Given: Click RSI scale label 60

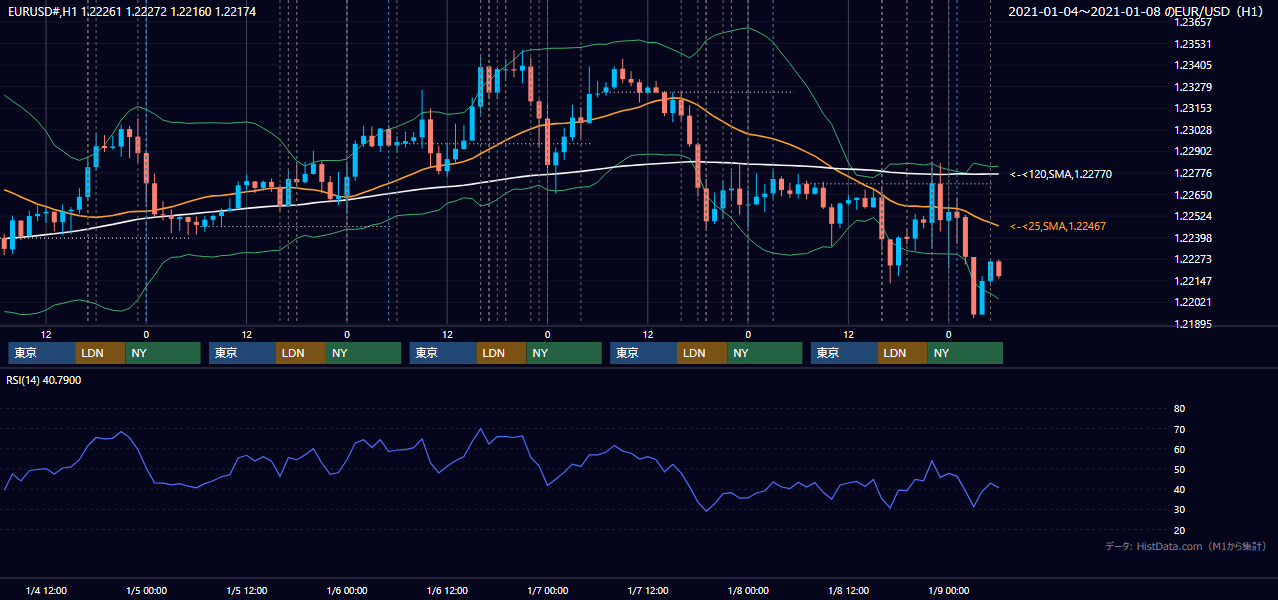Looking at the screenshot, I should [1179, 449].
